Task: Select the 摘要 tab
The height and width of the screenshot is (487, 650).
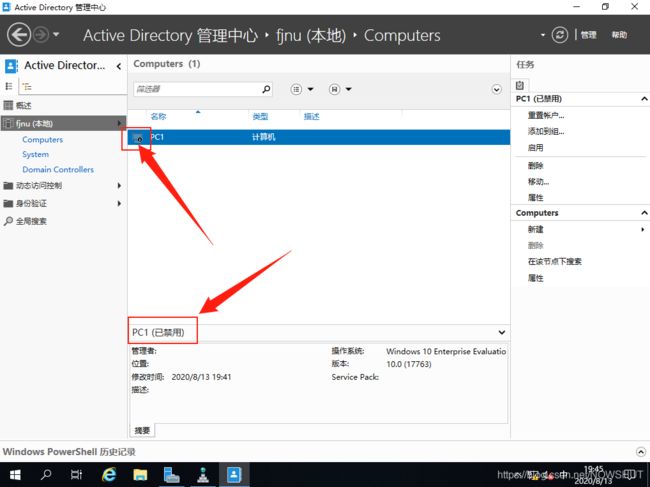Action: [x=142, y=430]
